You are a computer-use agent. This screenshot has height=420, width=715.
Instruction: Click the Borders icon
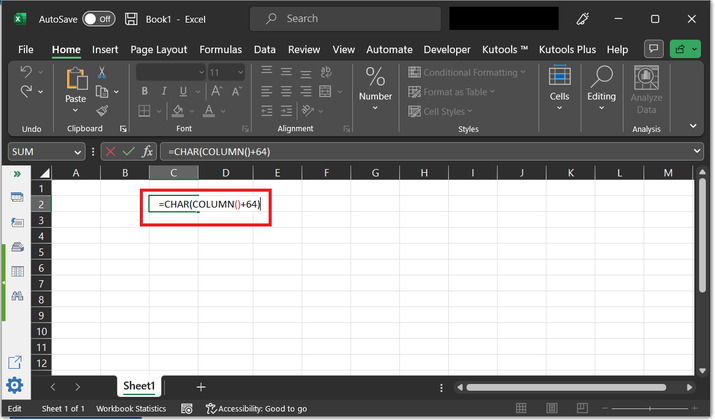tap(145, 111)
